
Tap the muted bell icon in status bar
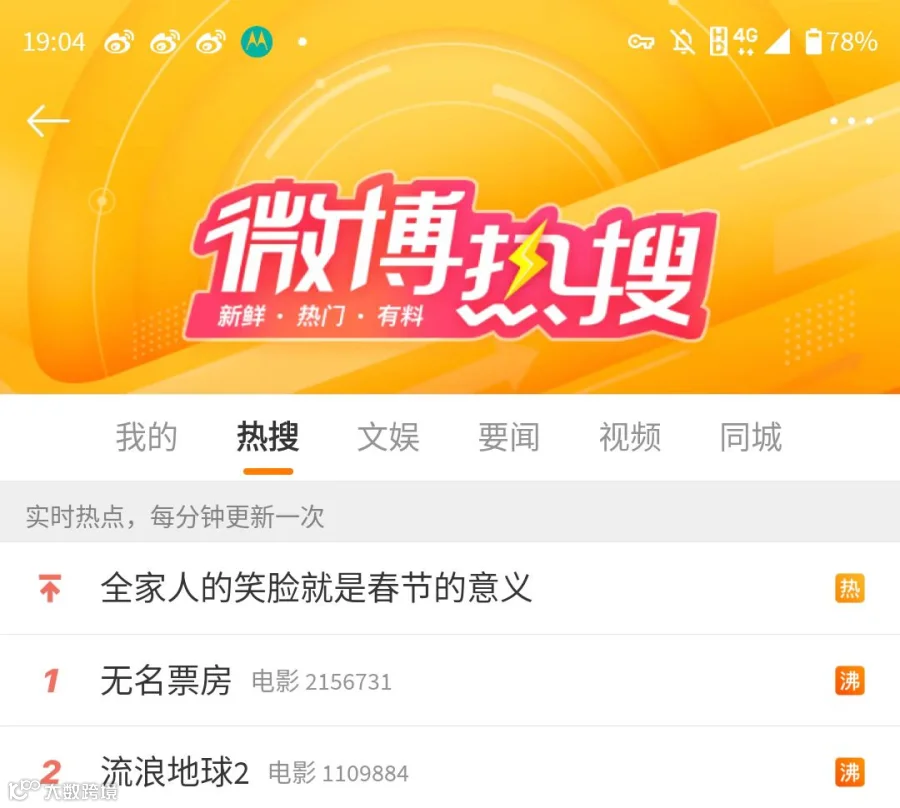click(683, 42)
